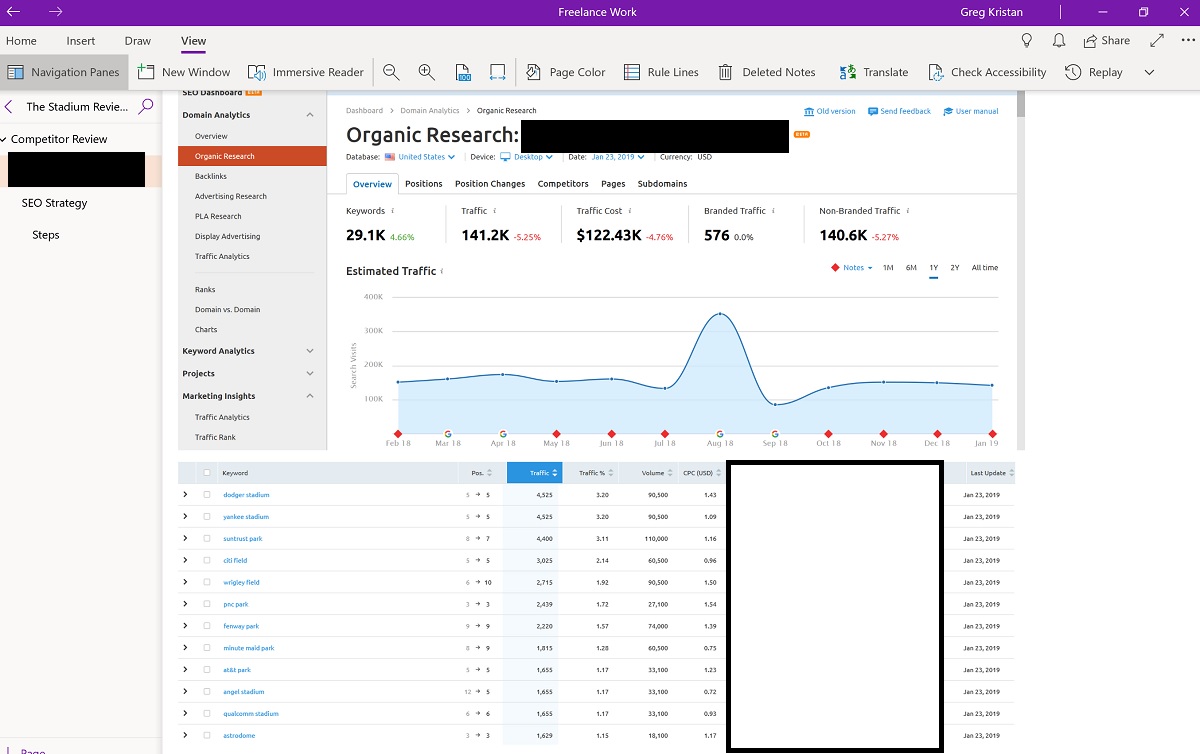Open the notifications bell
The image size is (1200, 754).
click(1059, 41)
